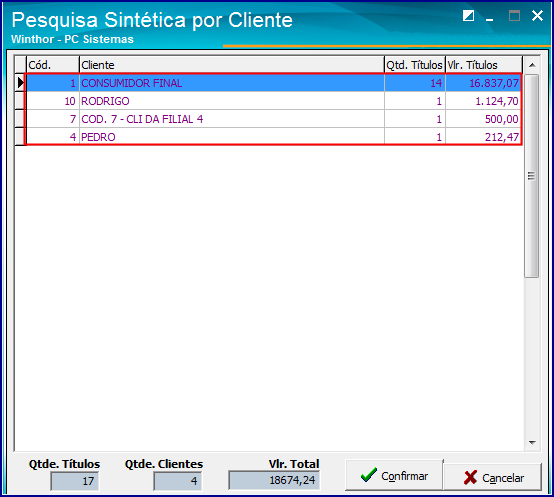Select the RODRIGO client row

(274, 101)
